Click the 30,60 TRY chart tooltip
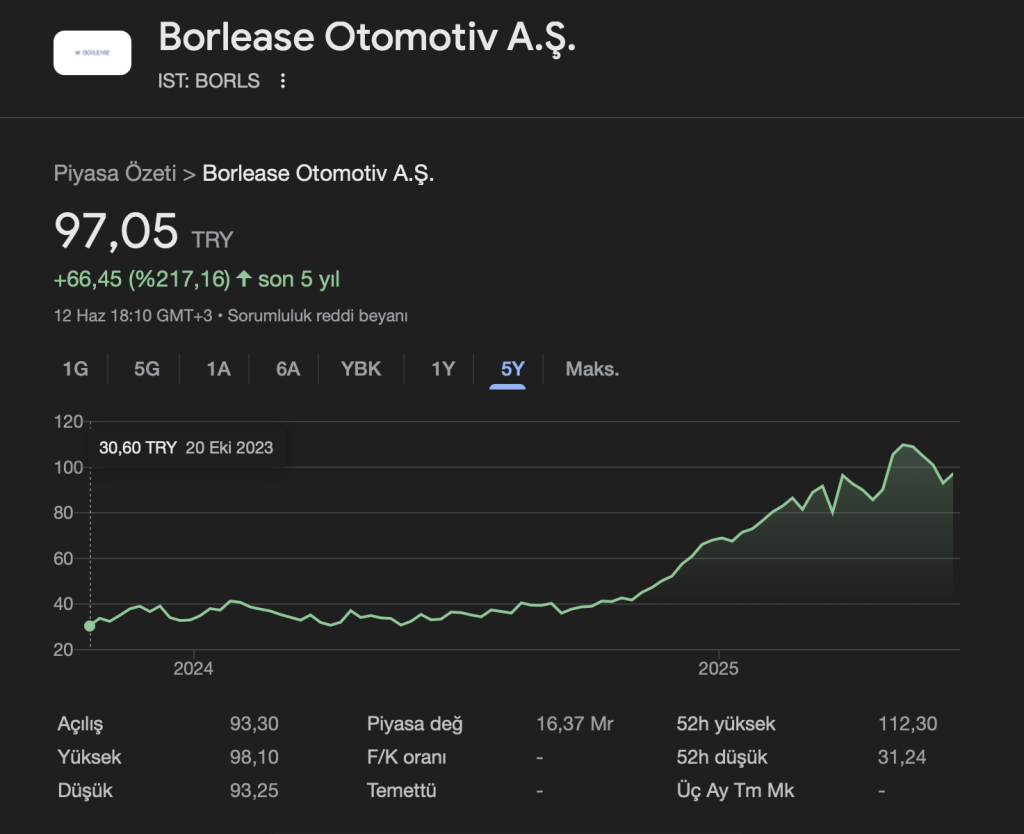 pyautogui.click(x=186, y=448)
